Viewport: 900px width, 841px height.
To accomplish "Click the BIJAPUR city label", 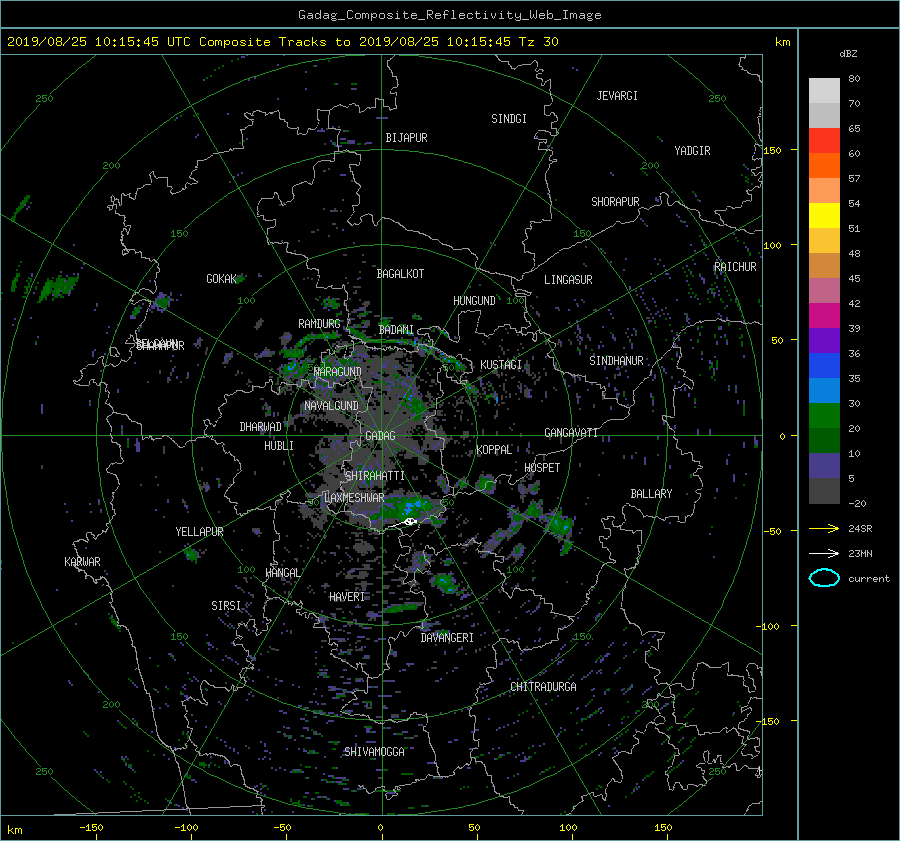I will click(x=406, y=138).
